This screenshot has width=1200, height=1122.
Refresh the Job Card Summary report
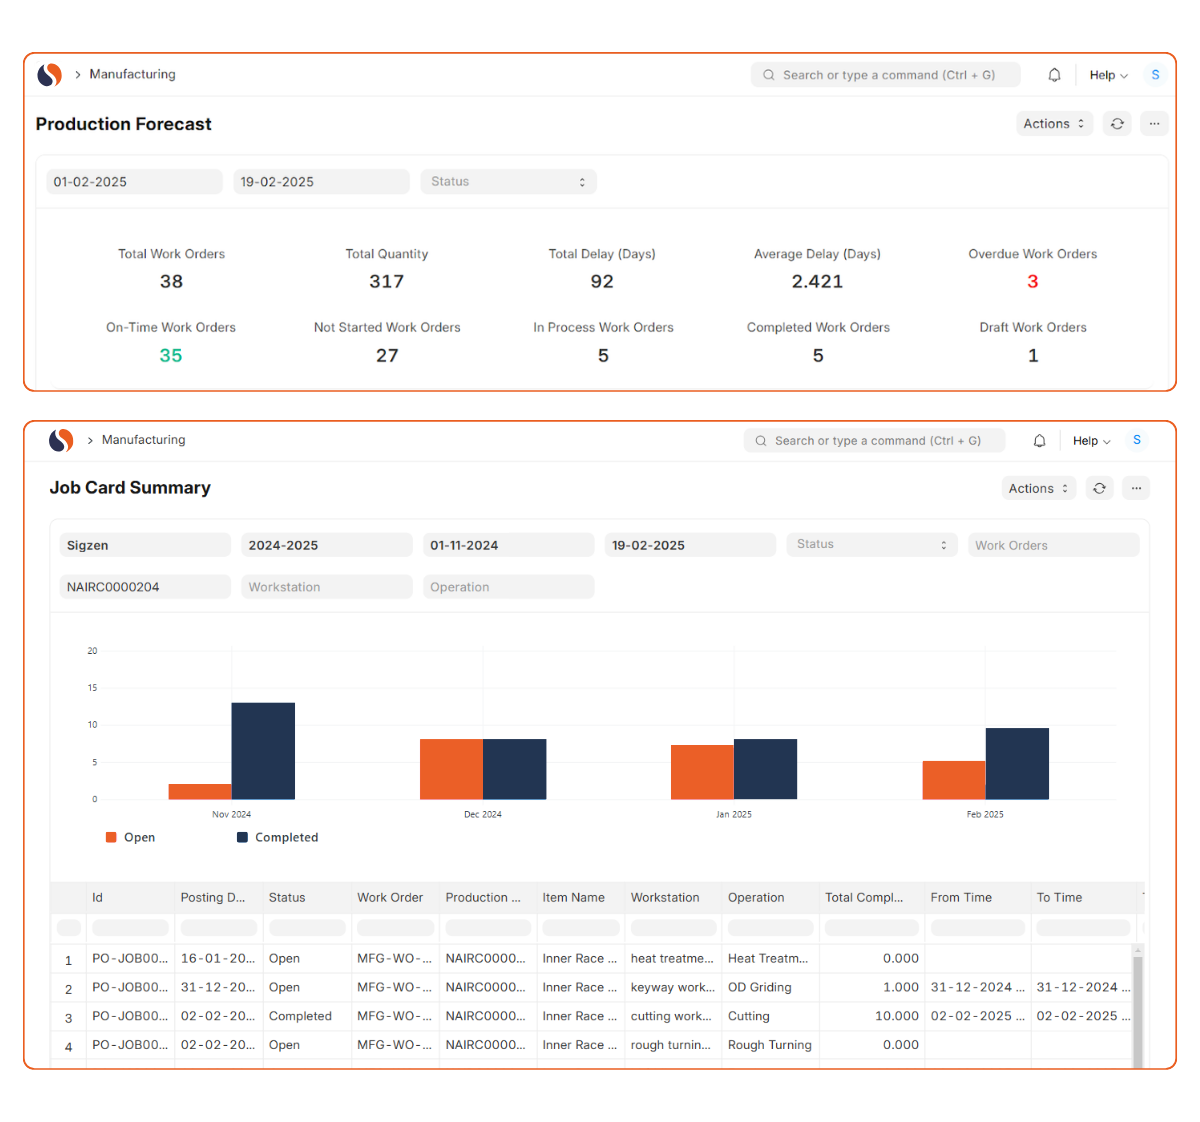coord(1099,488)
